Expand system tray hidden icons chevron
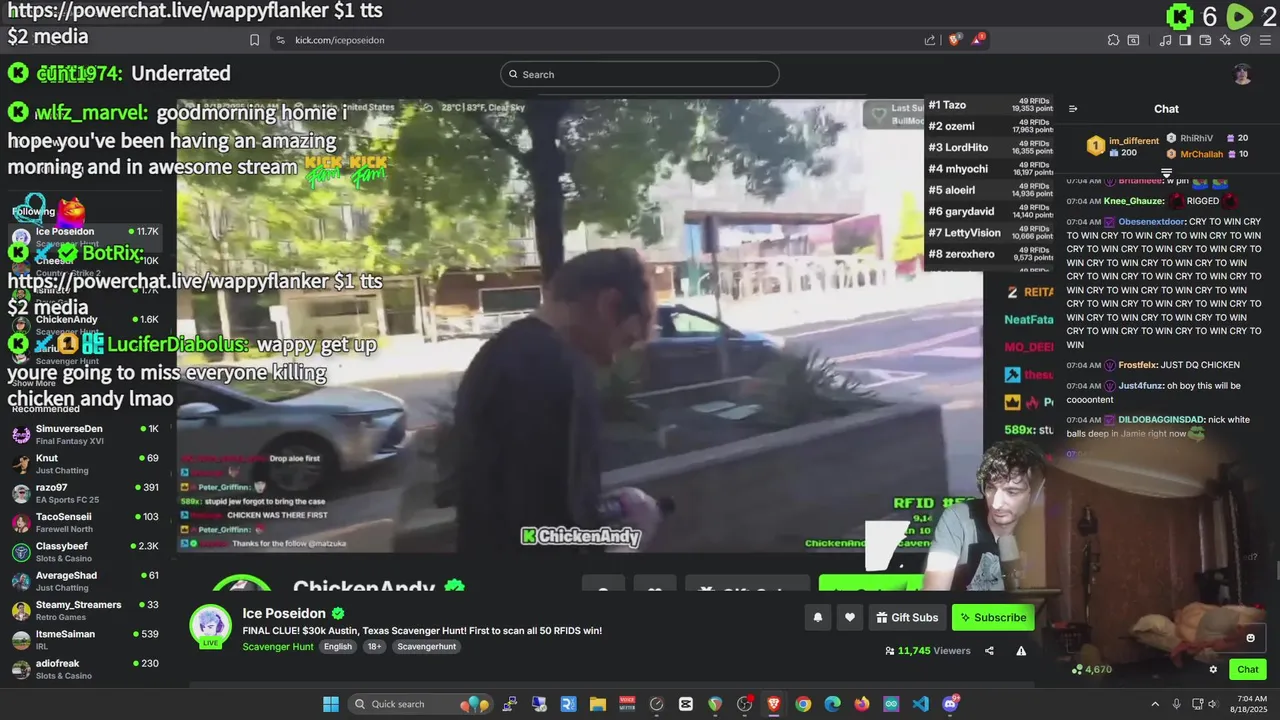The image size is (1280, 720). pyautogui.click(x=1155, y=704)
